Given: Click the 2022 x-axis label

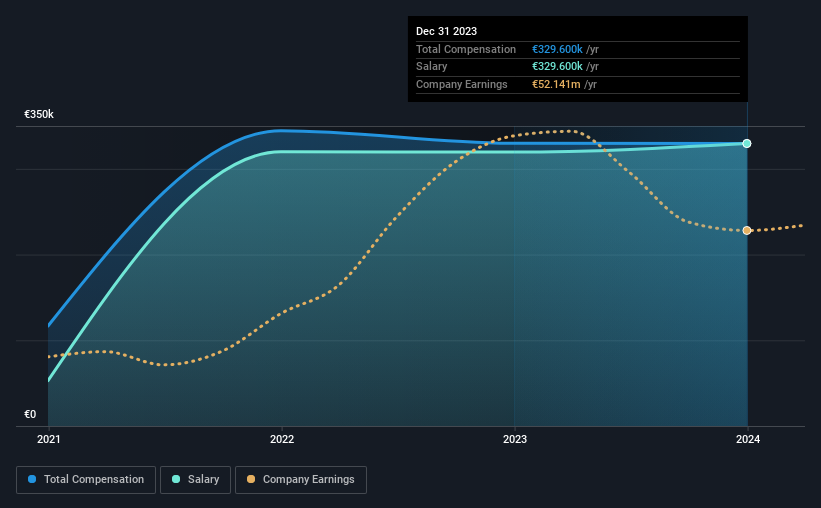Looking at the screenshot, I should point(282,439).
